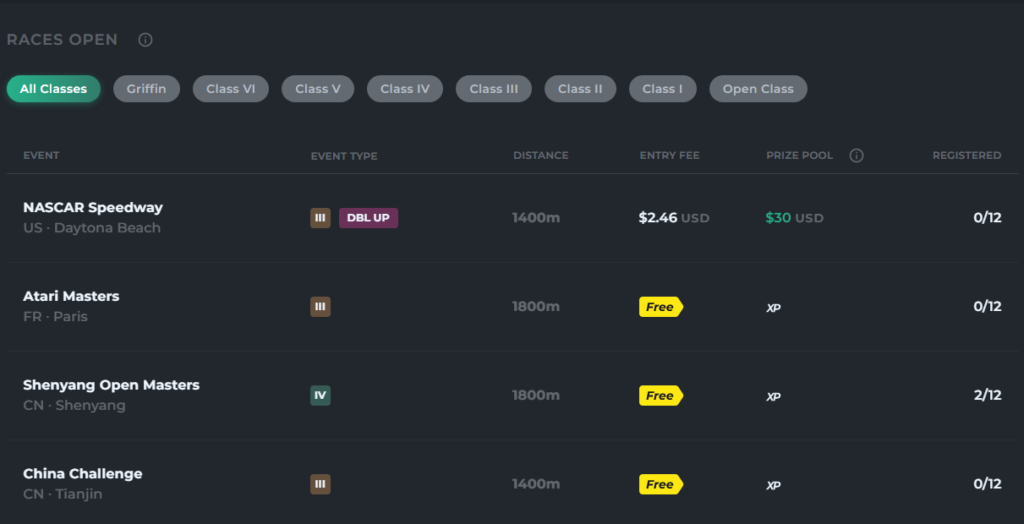Sort the list by Distance column header
The height and width of the screenshot is (524, 1024).
[540, 155]
